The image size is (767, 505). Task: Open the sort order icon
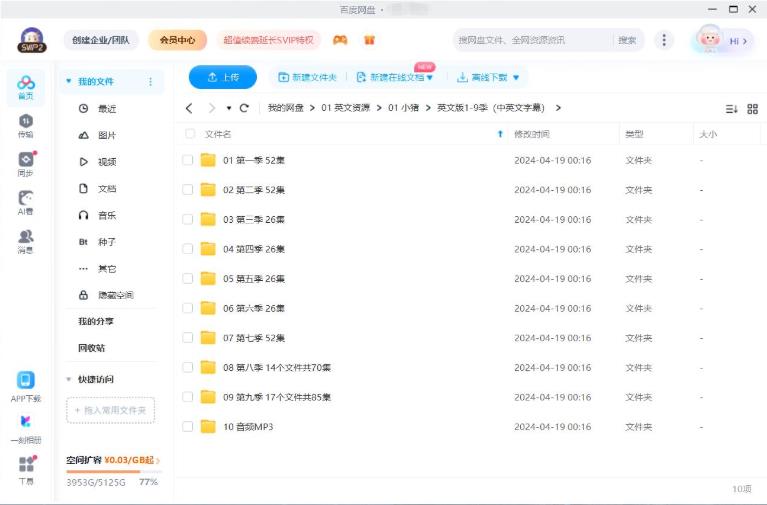tap(731, 109)
